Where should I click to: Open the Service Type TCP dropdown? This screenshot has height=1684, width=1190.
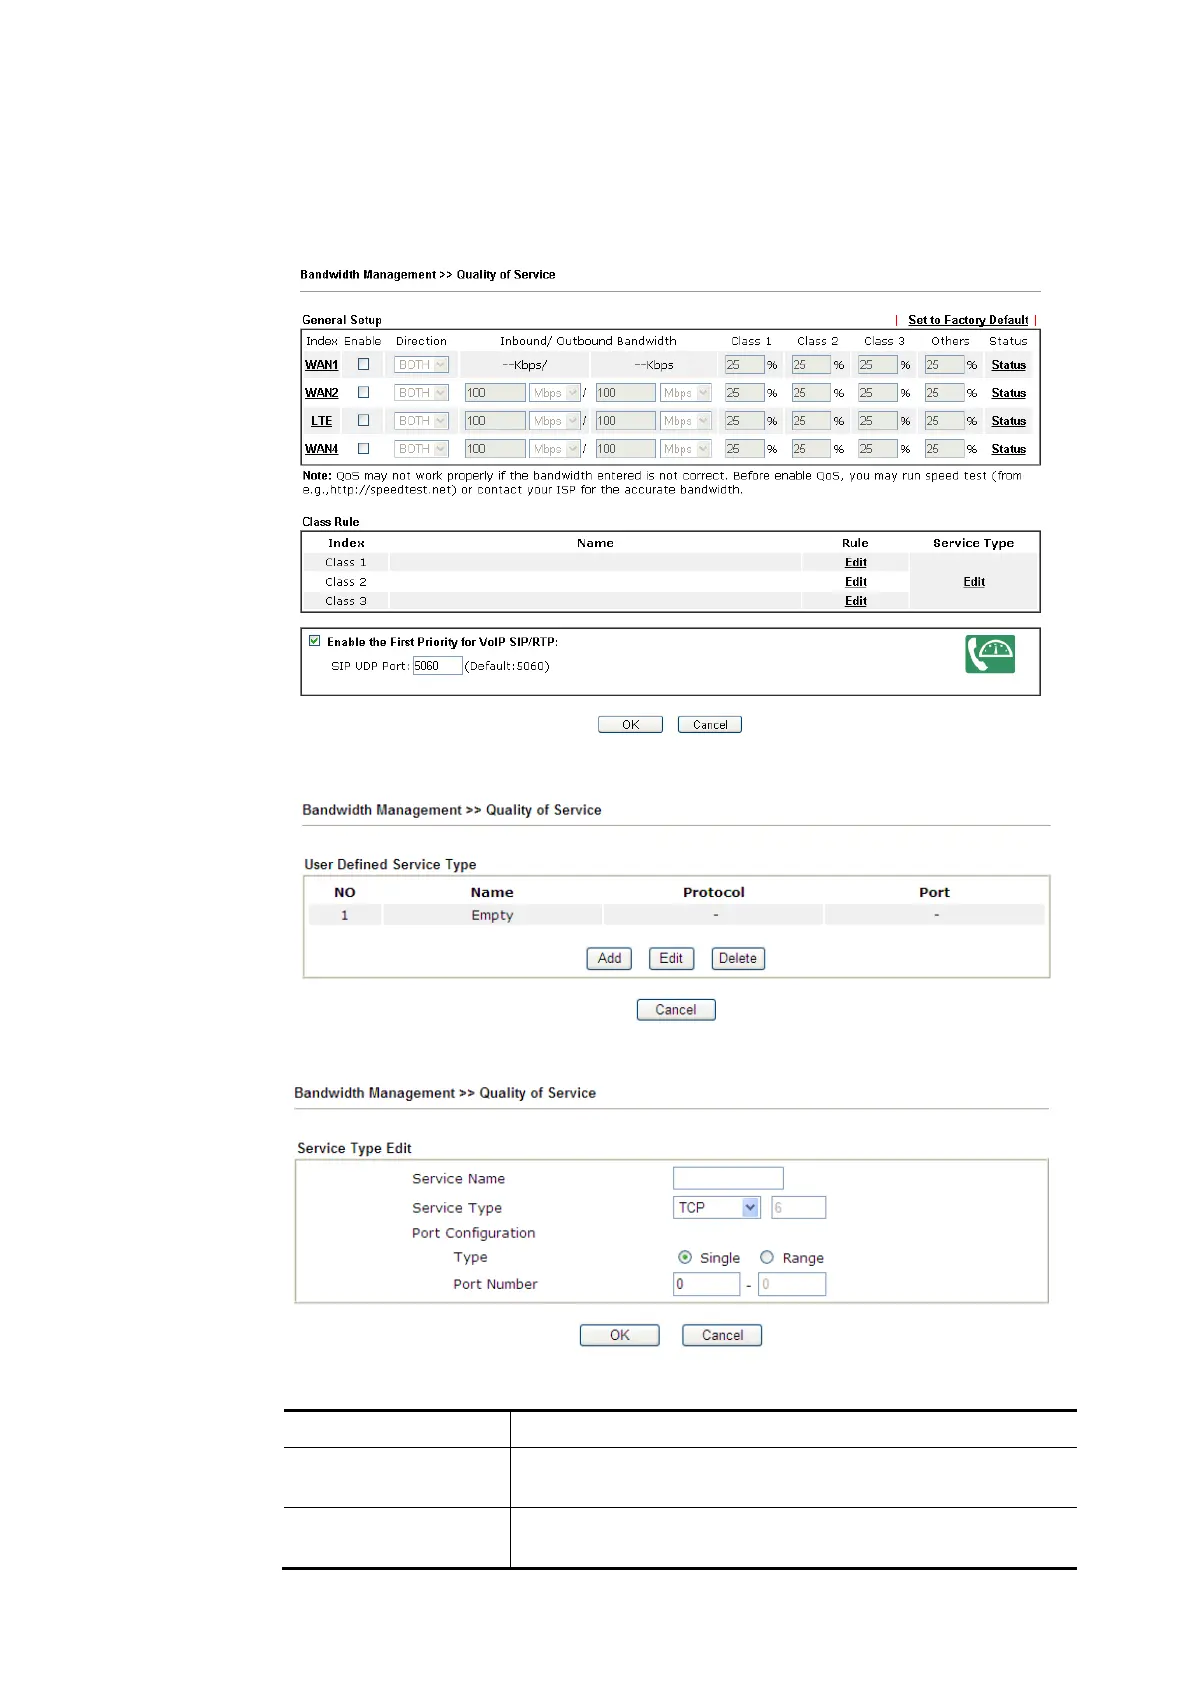coord(717,1207)
